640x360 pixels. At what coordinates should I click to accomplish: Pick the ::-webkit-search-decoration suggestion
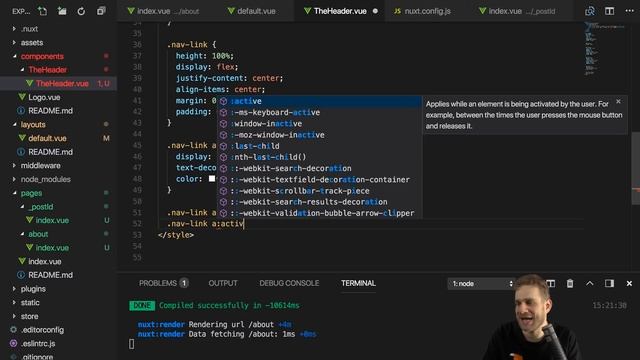319,168
